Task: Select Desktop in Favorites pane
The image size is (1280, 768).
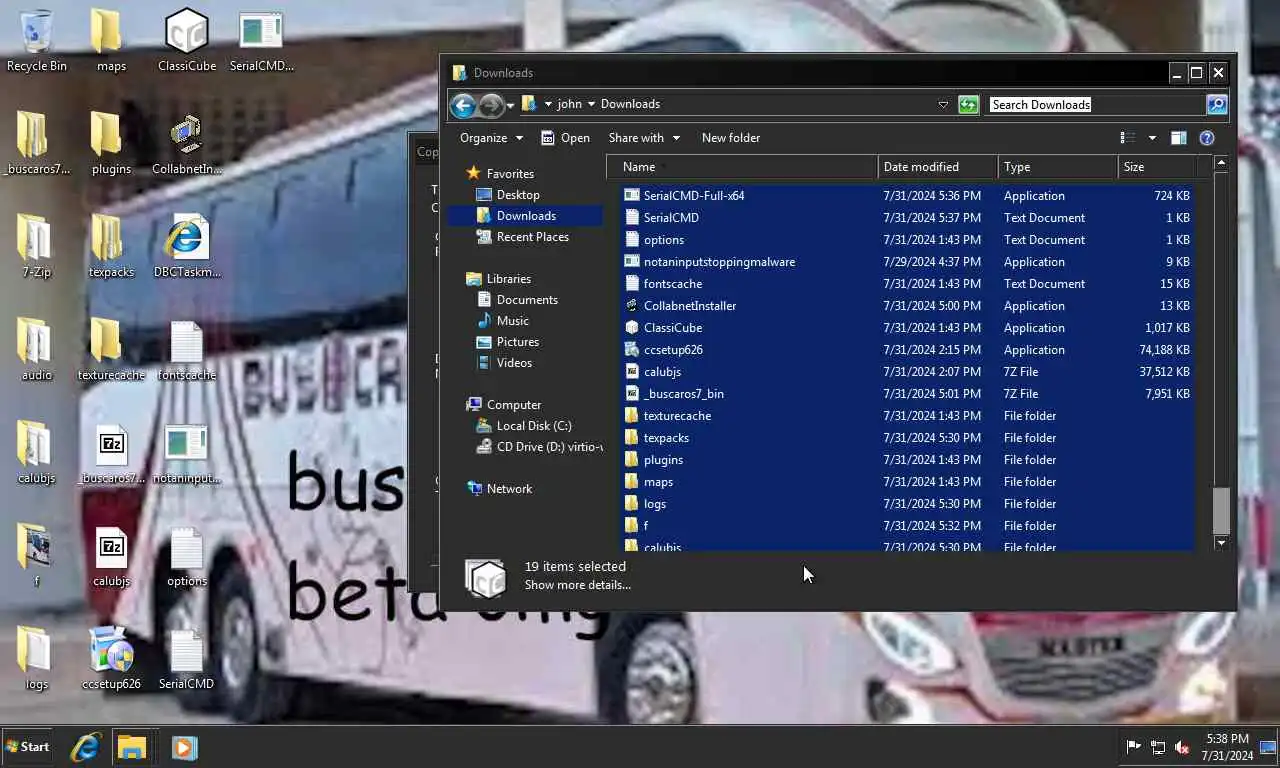Action: pyautogui.click(x=518, y=195)
